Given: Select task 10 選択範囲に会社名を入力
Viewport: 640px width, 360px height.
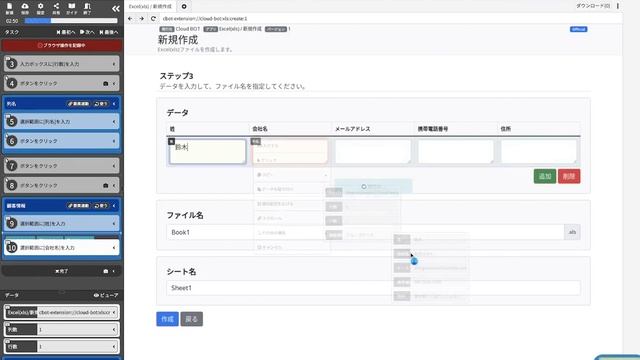Looking at the screenshot, I should pyautogui.click(x=62, y=248).
